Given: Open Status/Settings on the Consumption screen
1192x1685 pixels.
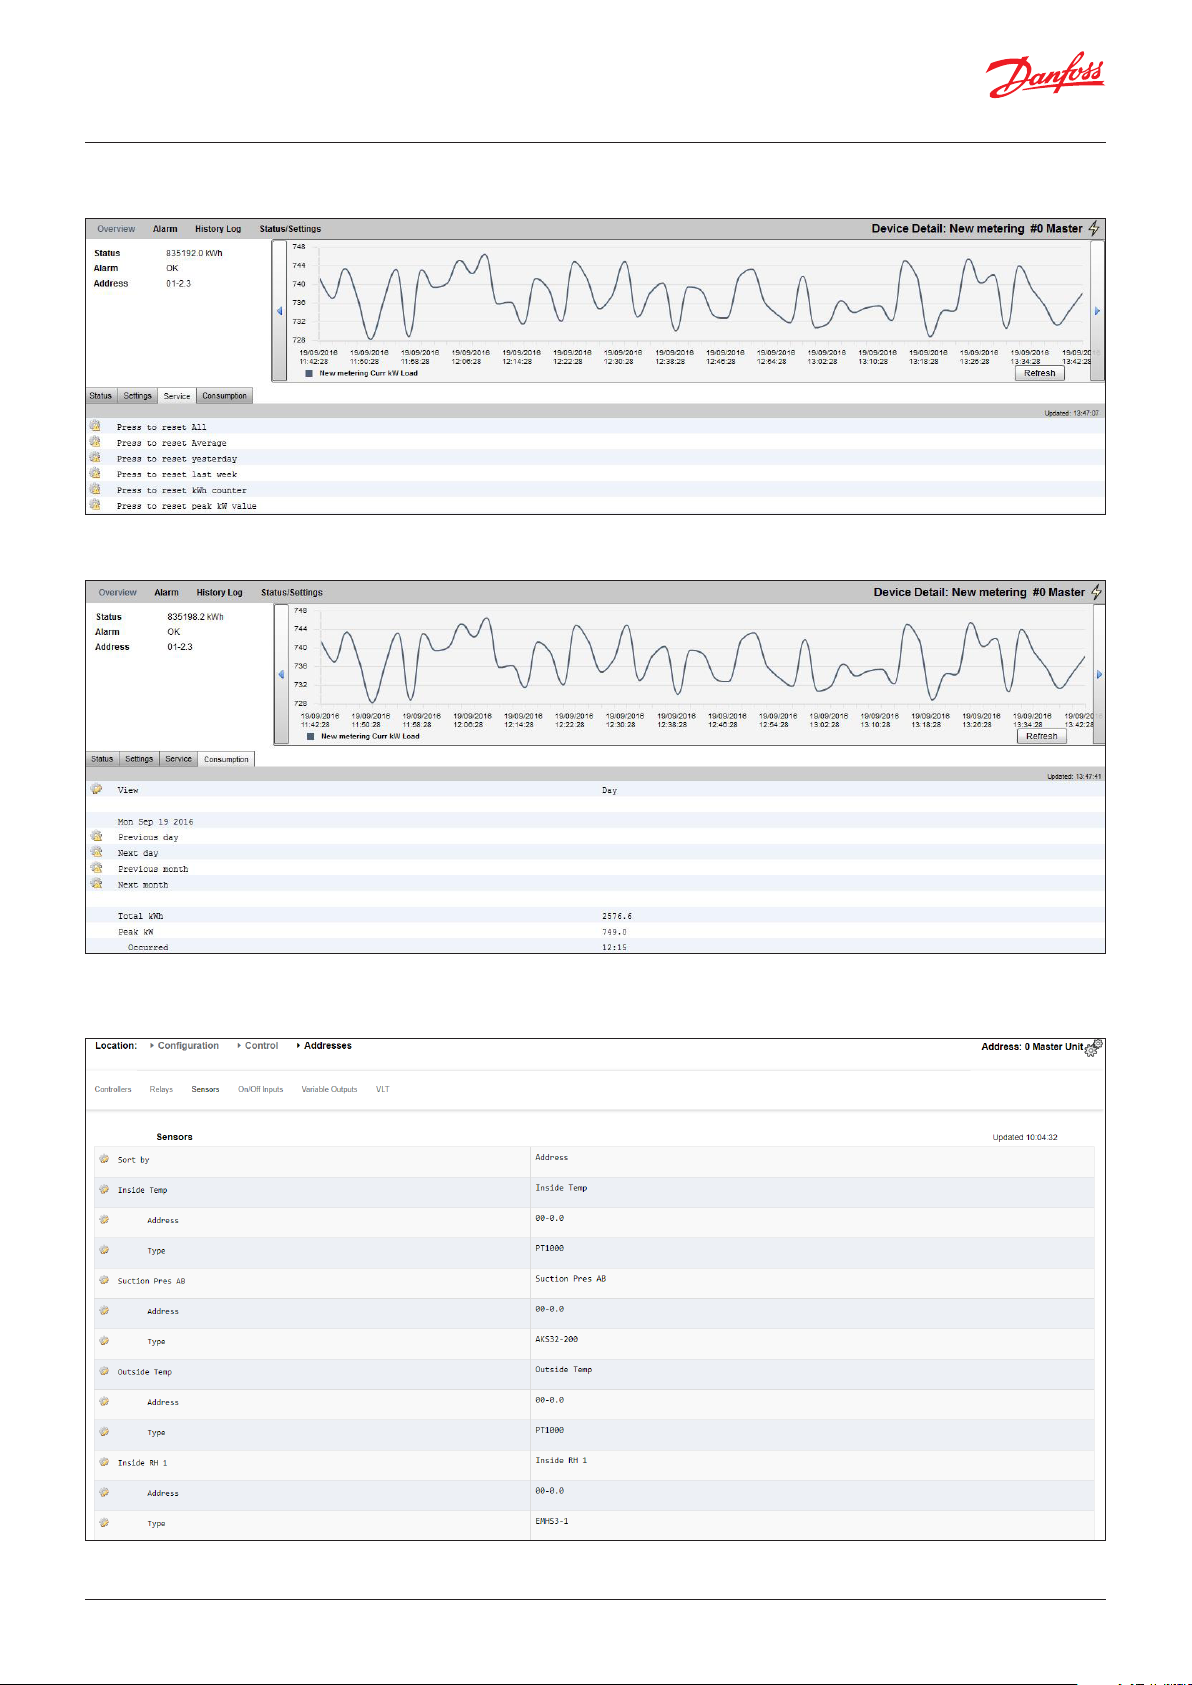Looking at the screenshot, I should pos(292,593).
